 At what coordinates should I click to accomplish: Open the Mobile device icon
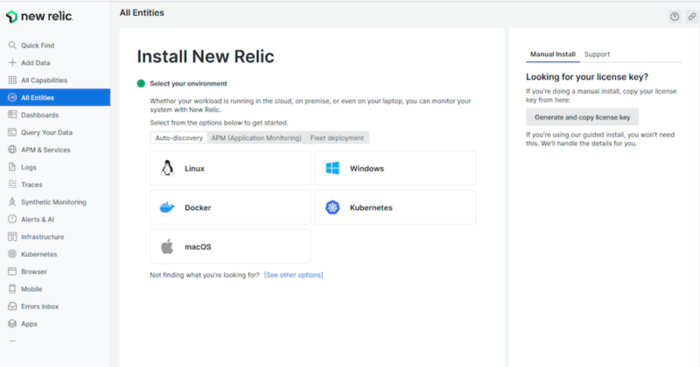pyautogui.click(x=12, y=289)
